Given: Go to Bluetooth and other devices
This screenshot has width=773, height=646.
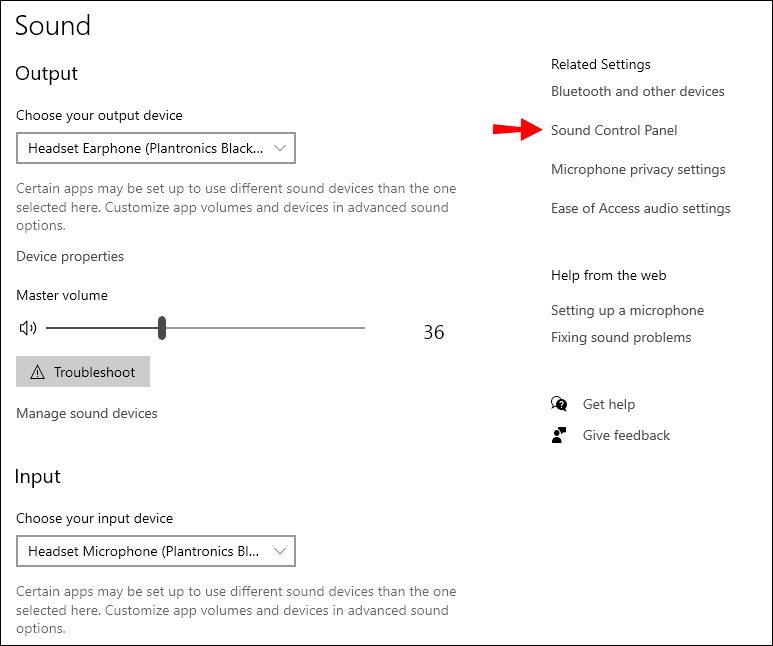Looking at the screenshot, I should [x=638, y=91].
